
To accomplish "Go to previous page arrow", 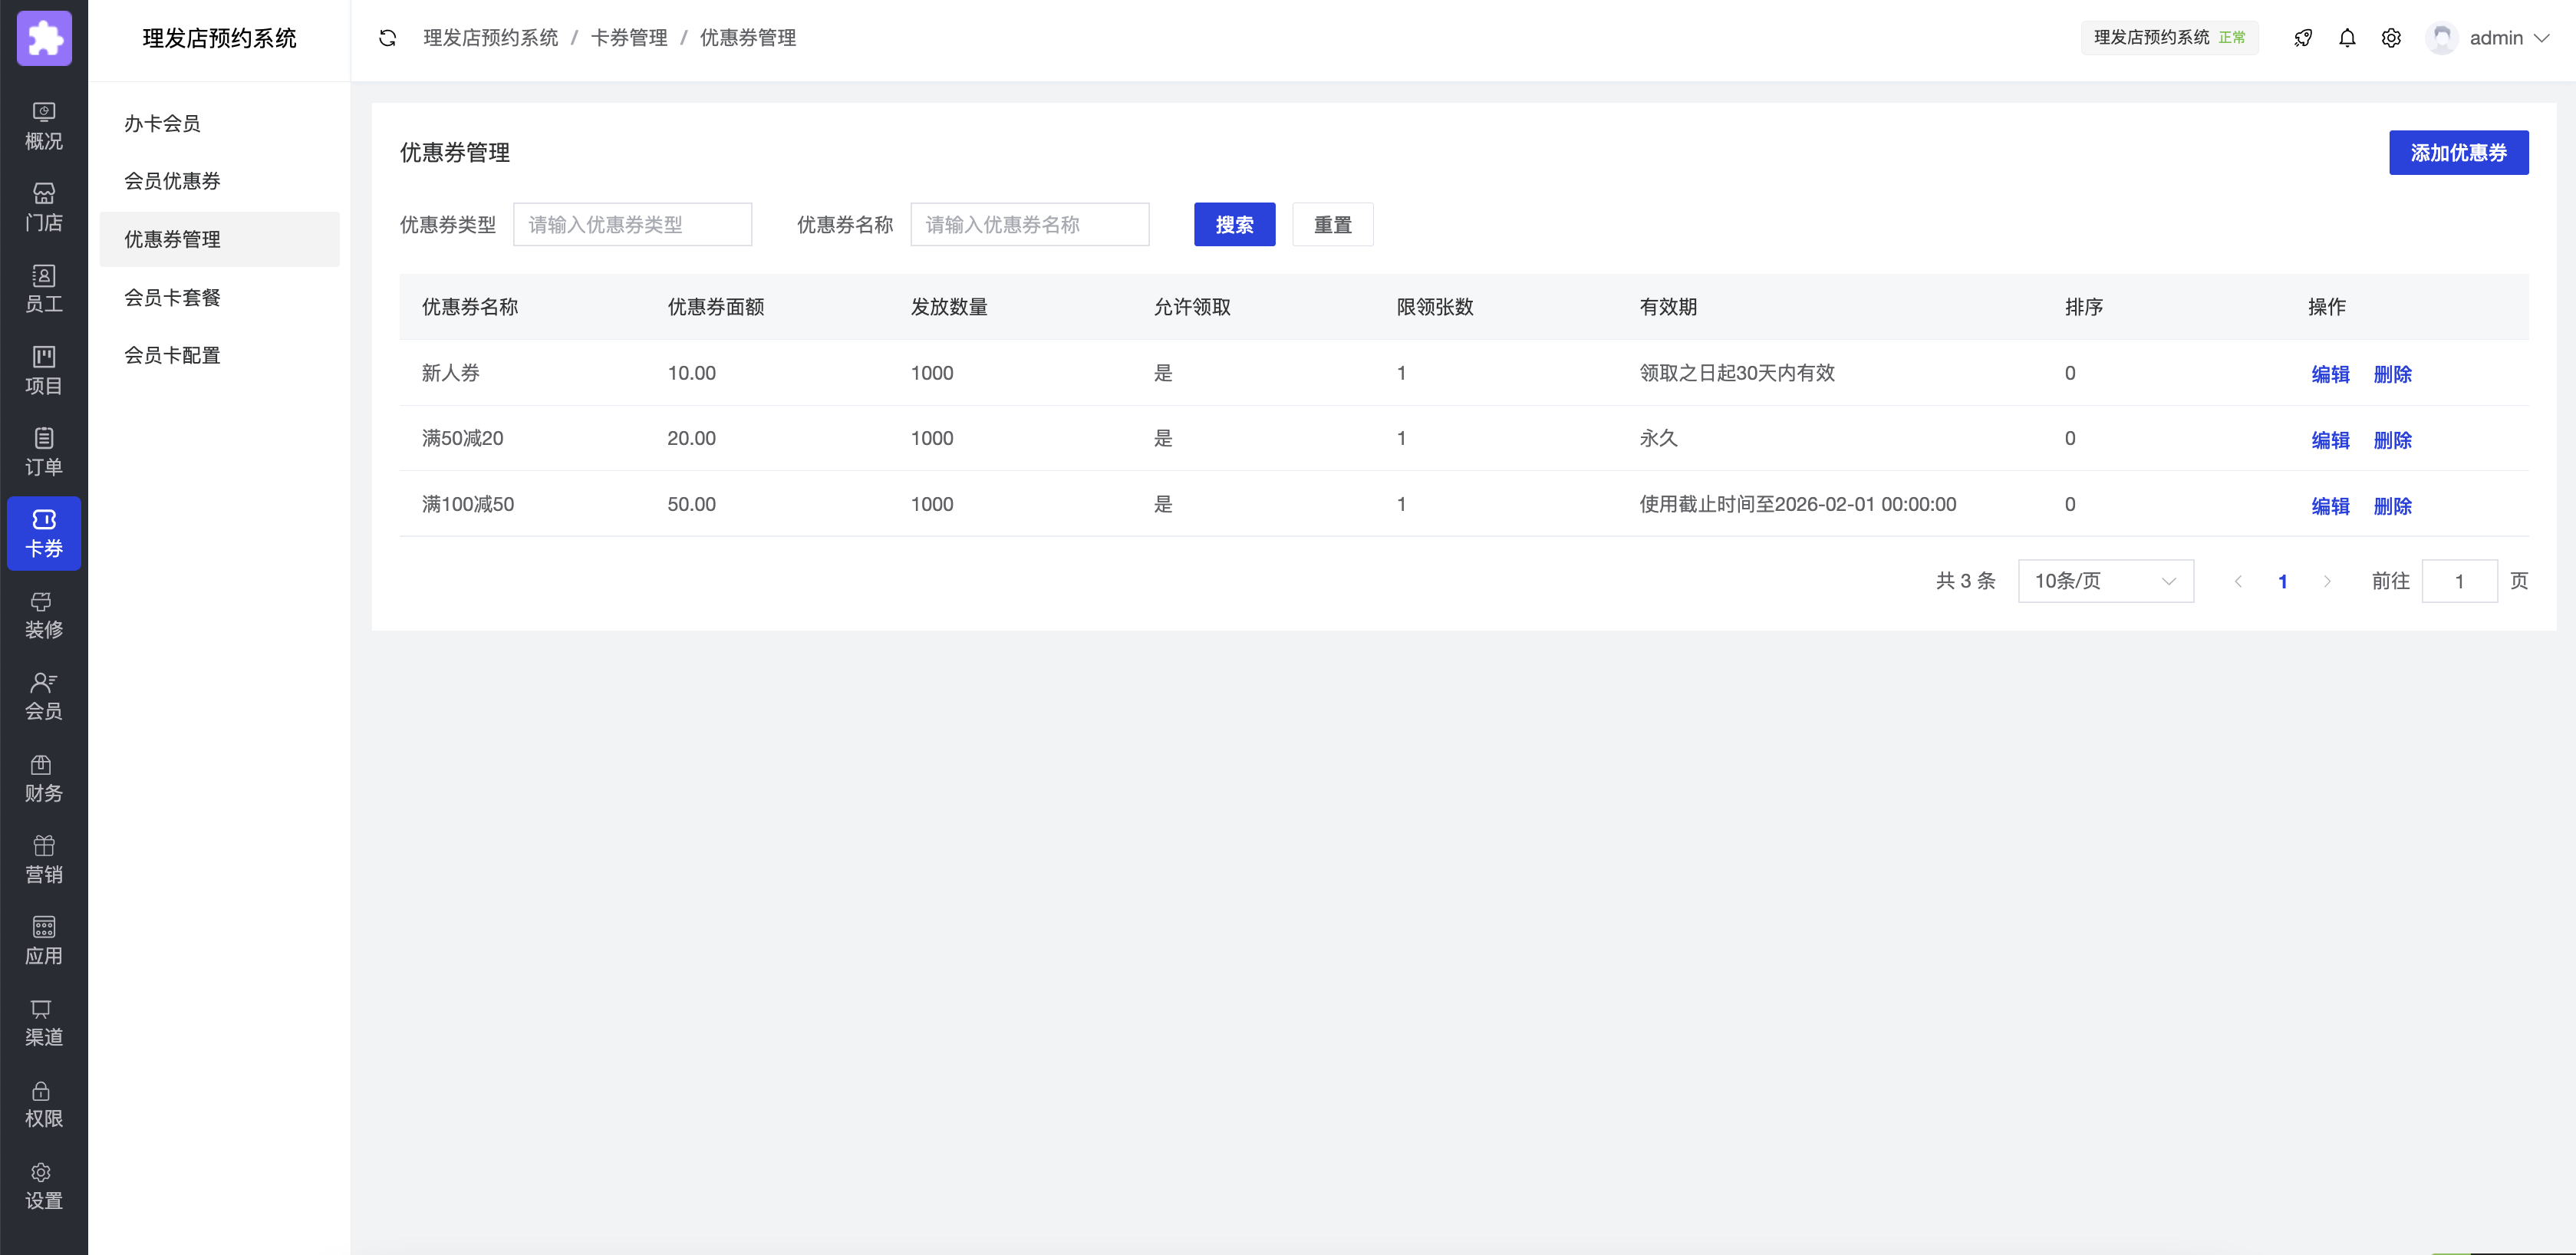I will click(x=2238, y=581).
